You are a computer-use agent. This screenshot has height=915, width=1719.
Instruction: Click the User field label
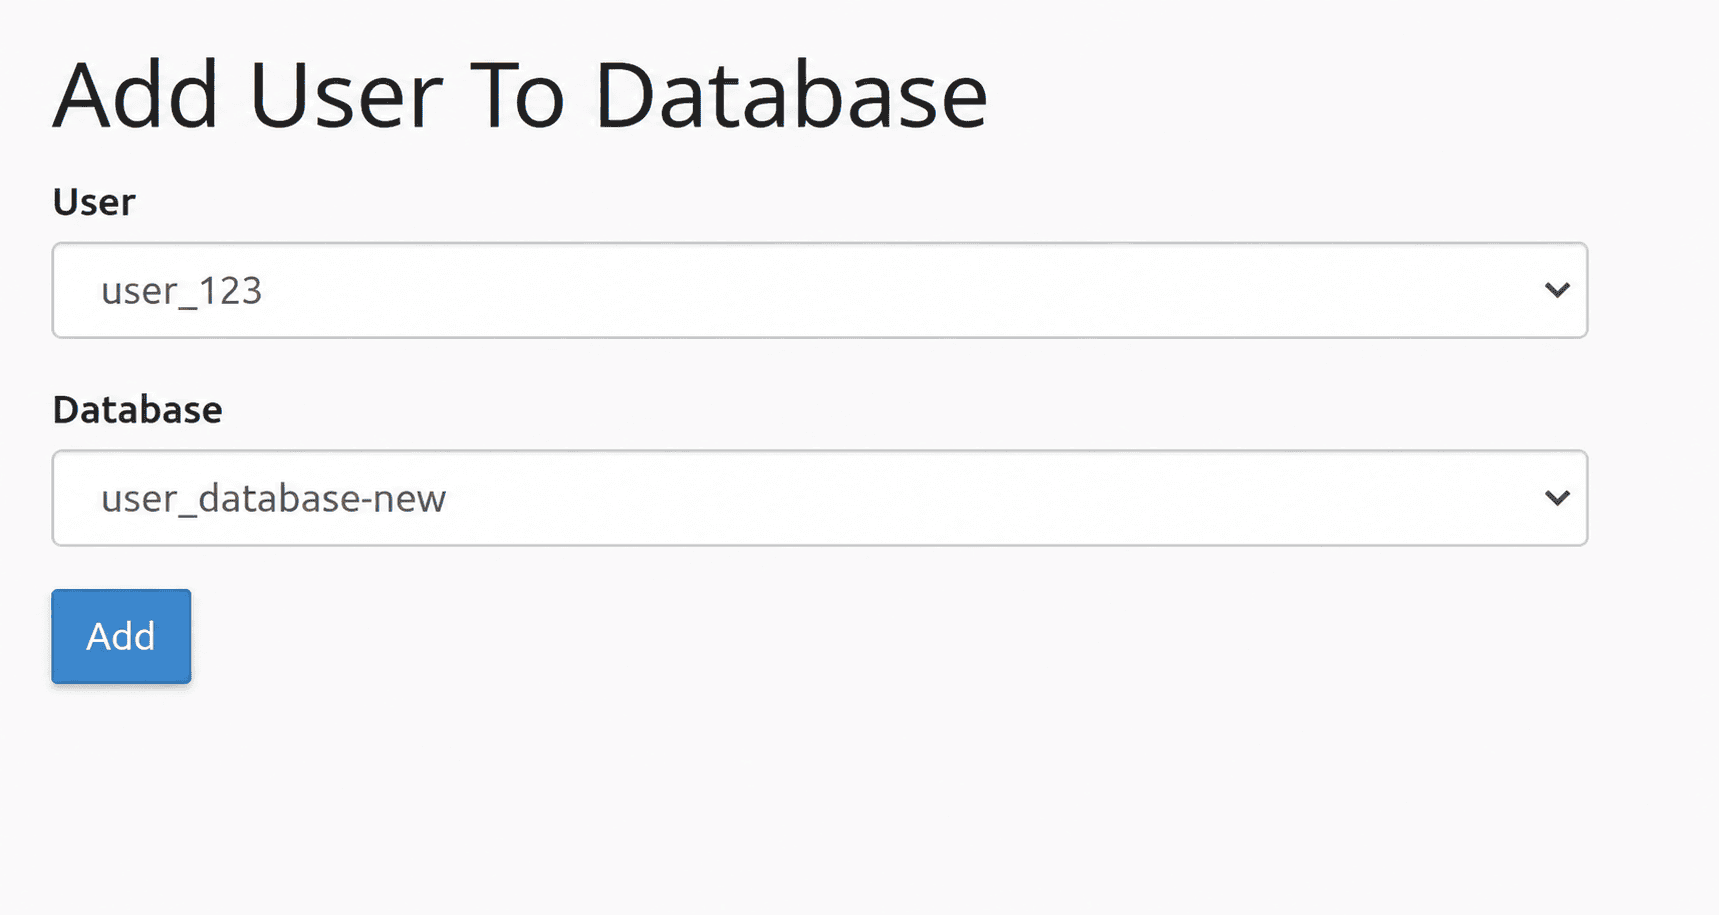coord(94,202)
